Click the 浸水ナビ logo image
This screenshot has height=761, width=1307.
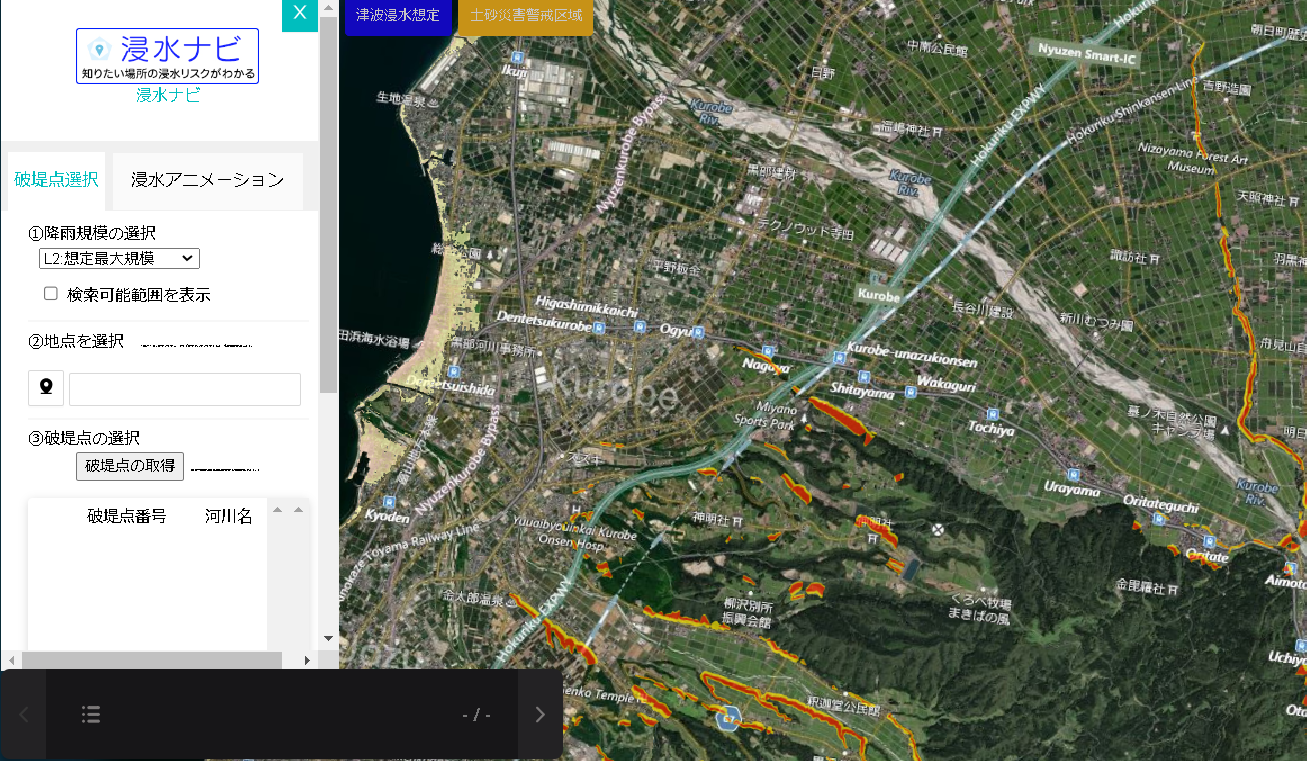click(x=167, y=56)
